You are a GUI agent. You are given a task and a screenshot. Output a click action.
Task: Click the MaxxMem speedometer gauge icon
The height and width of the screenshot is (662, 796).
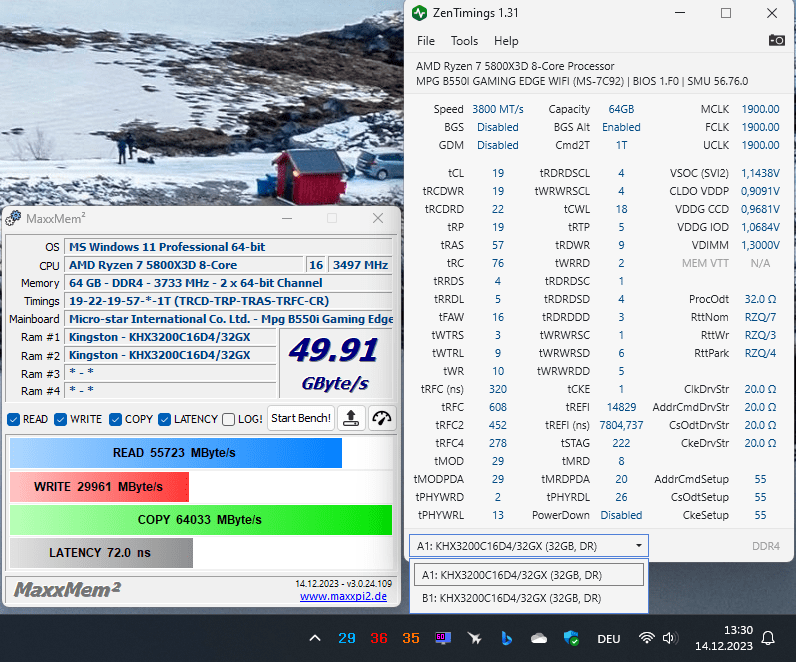pyautogui.click(x=382, y=418)
